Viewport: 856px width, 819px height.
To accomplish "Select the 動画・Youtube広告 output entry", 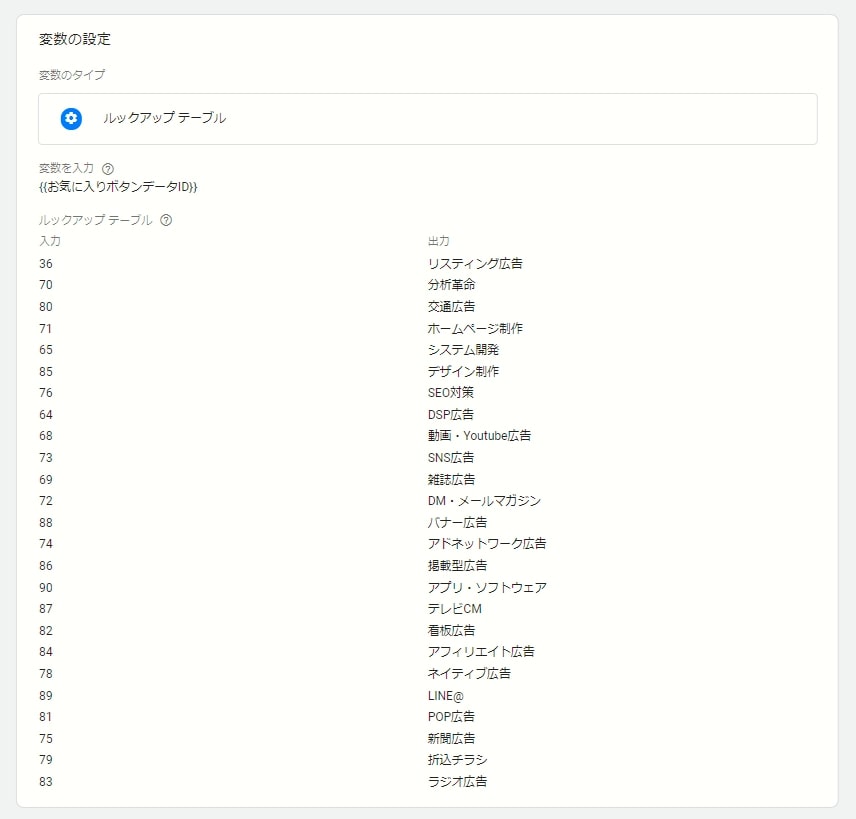I will 479,436.
